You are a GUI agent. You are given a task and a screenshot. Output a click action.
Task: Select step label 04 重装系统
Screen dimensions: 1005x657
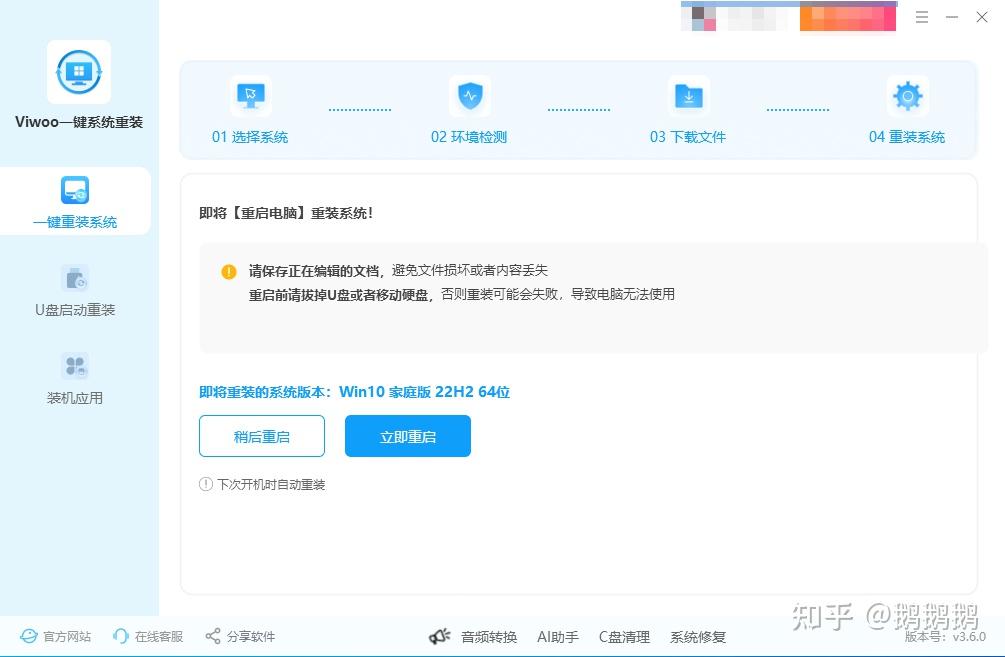click(x=907, y=137)
